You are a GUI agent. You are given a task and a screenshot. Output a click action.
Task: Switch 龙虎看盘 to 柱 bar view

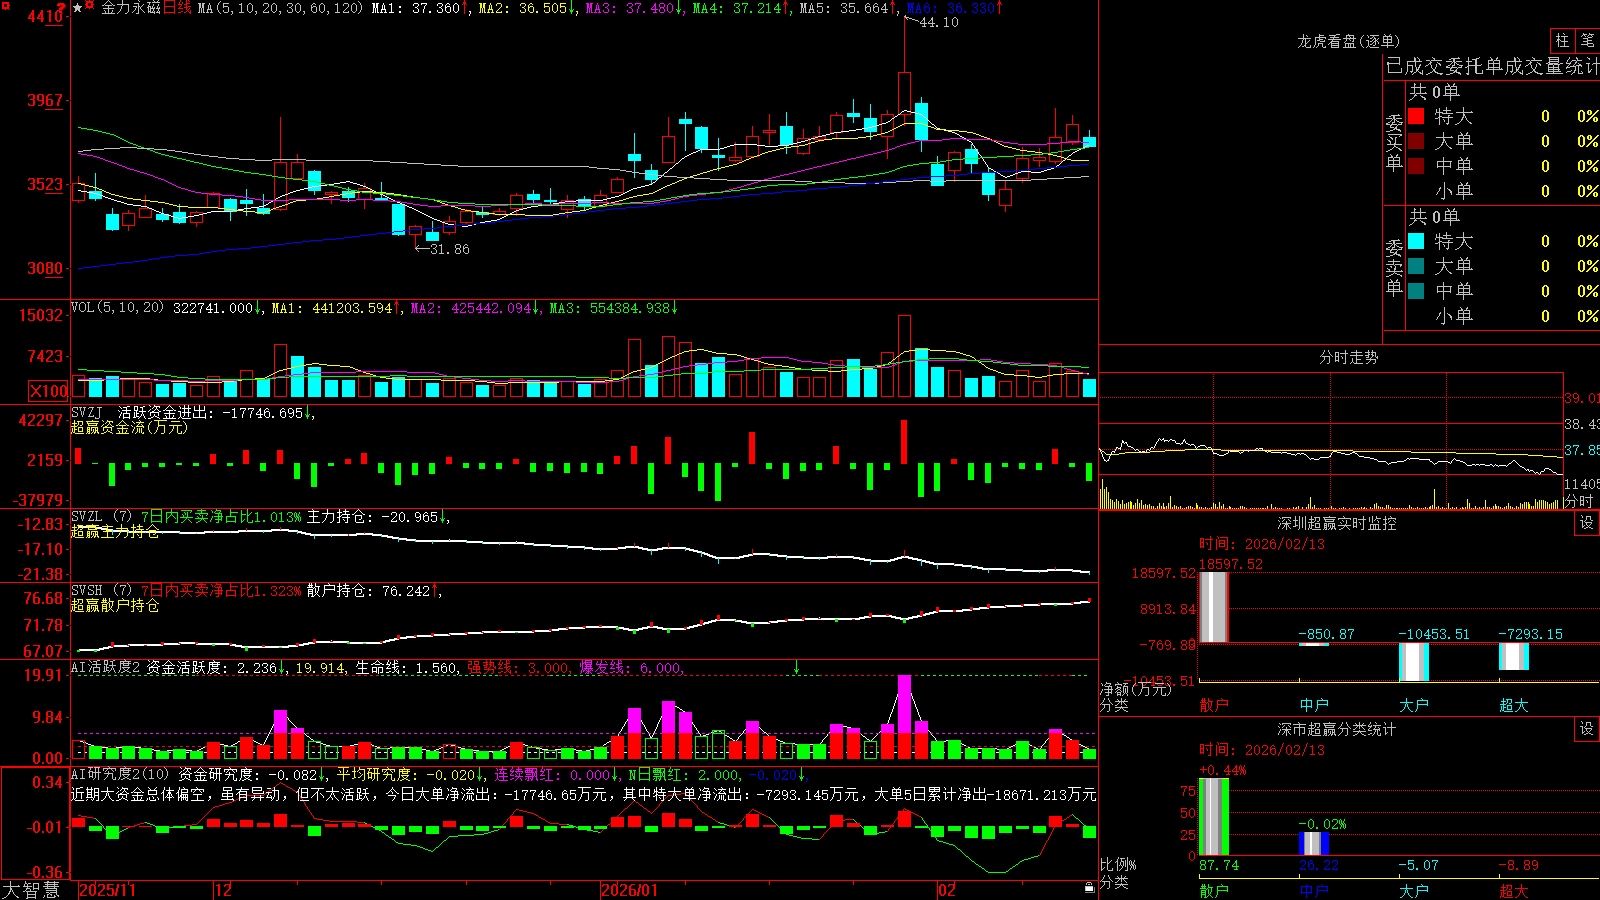click(1562, 40)
